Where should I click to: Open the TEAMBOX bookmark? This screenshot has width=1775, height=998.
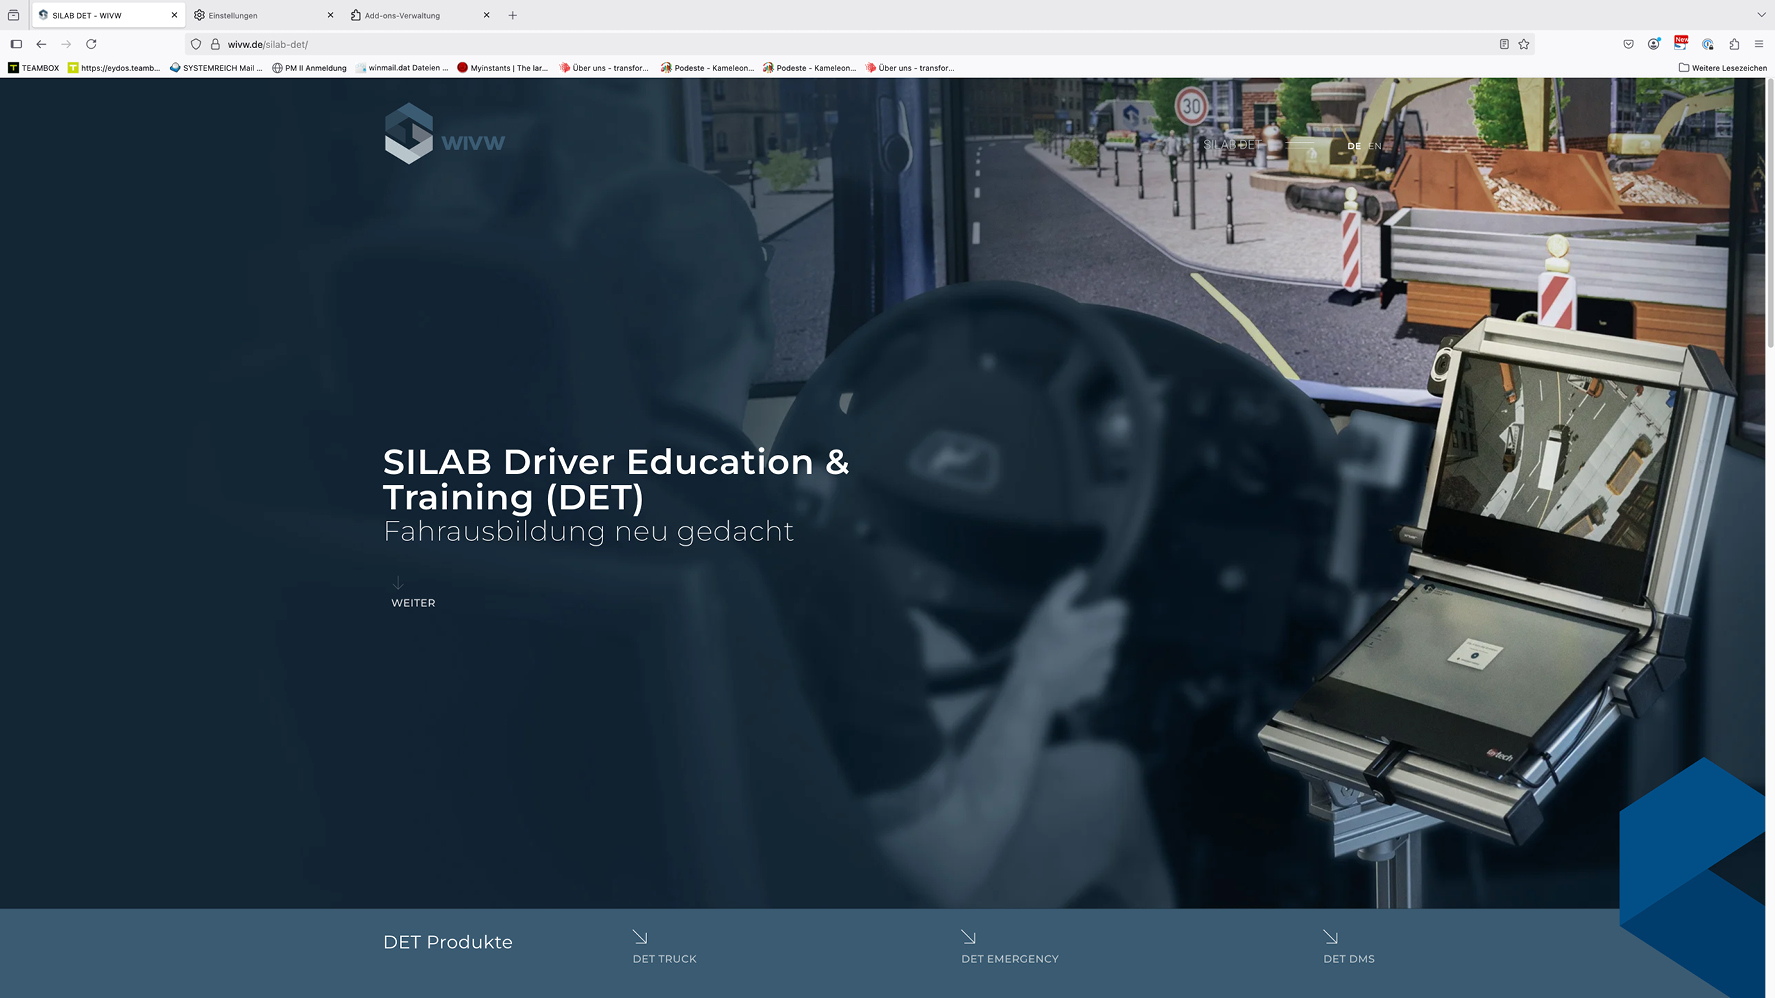coord(34,68)
